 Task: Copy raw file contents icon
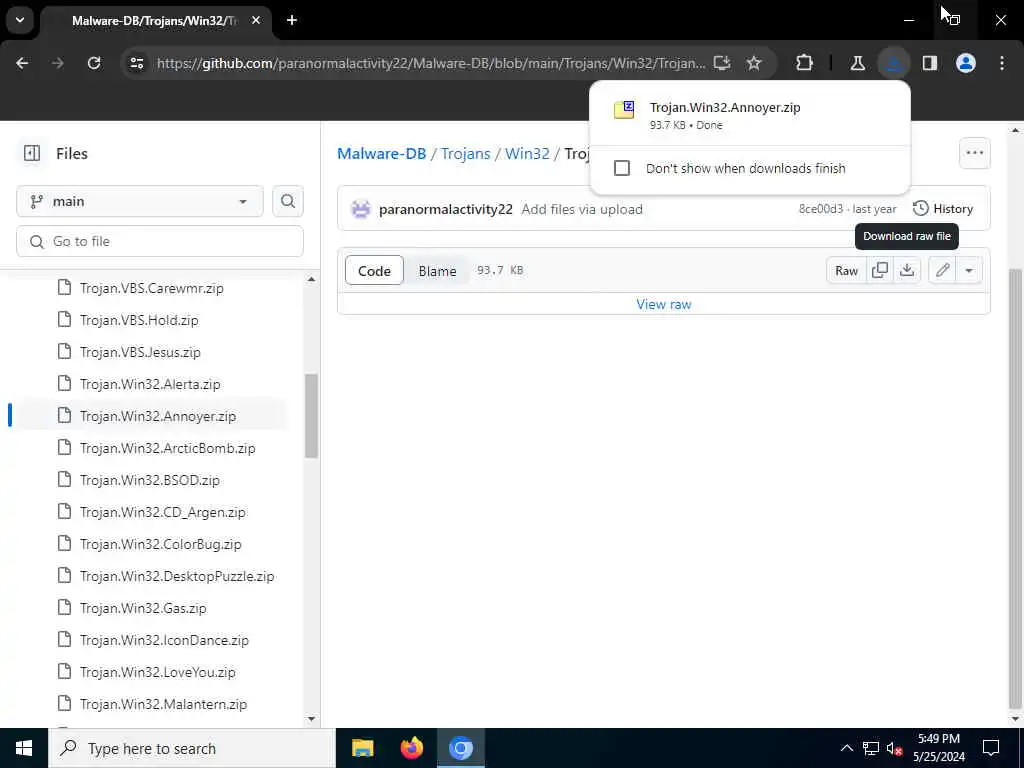point(880,270)
